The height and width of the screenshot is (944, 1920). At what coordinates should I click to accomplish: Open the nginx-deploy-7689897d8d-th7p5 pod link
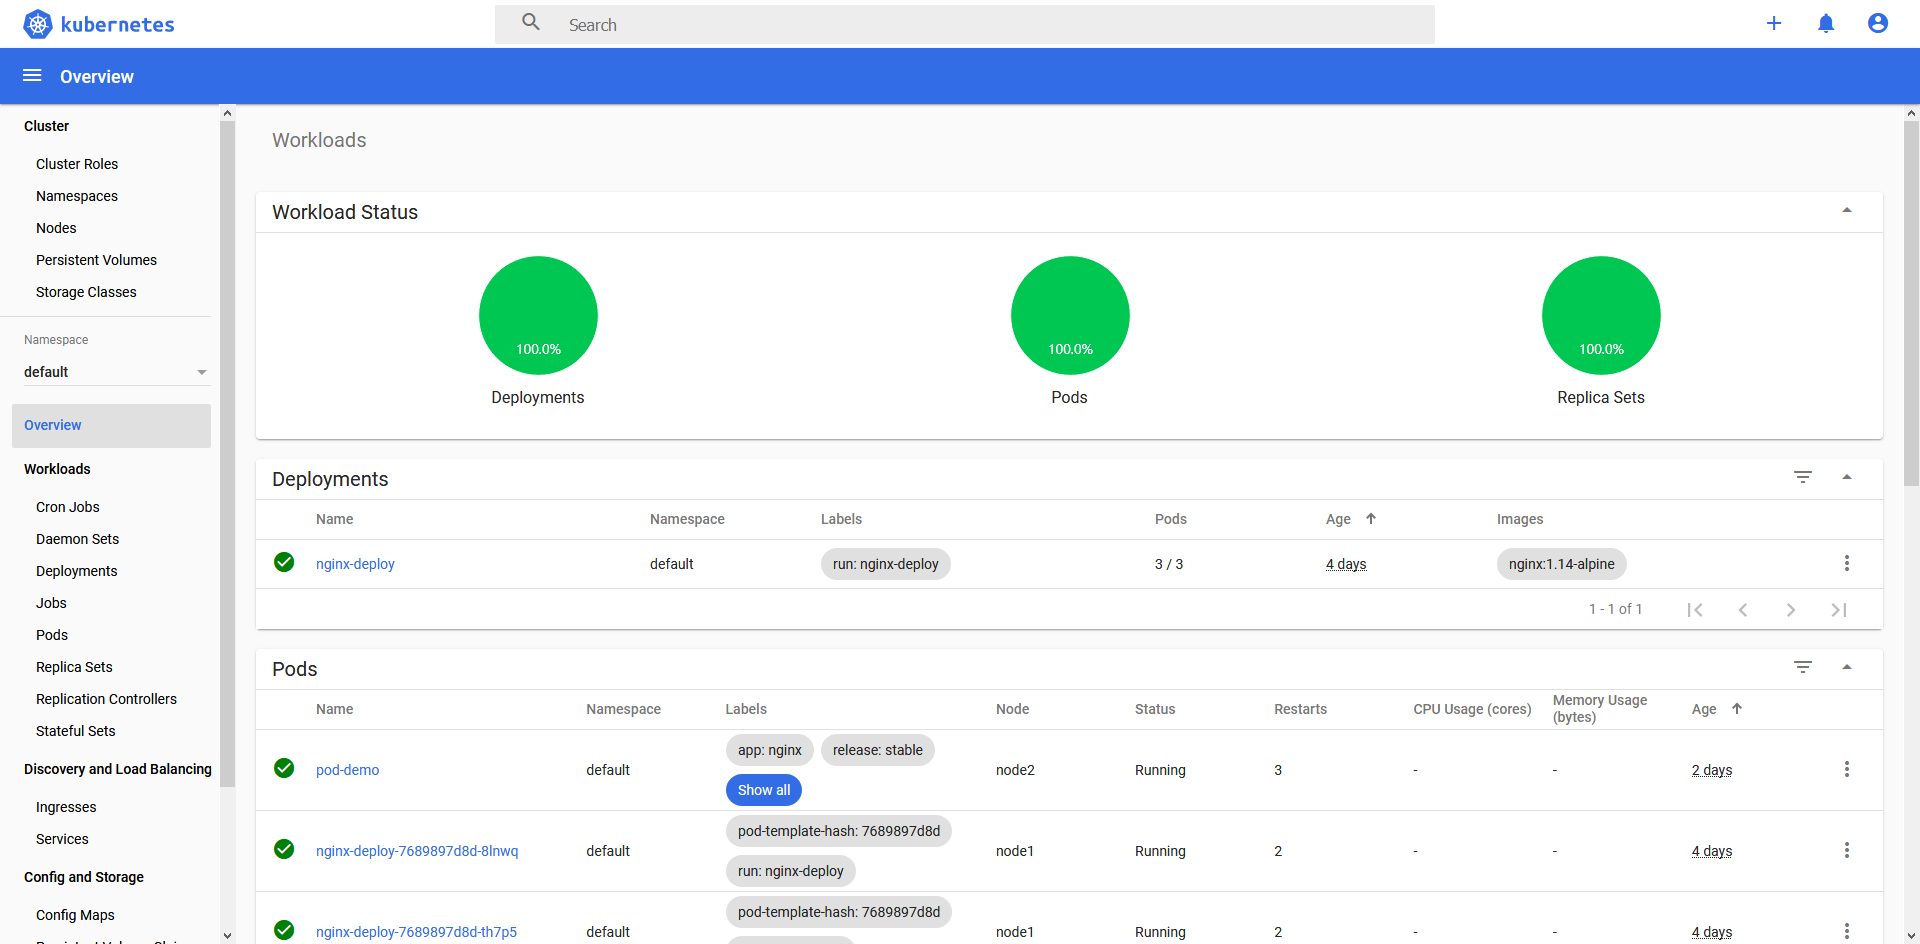tap(416, 932)
